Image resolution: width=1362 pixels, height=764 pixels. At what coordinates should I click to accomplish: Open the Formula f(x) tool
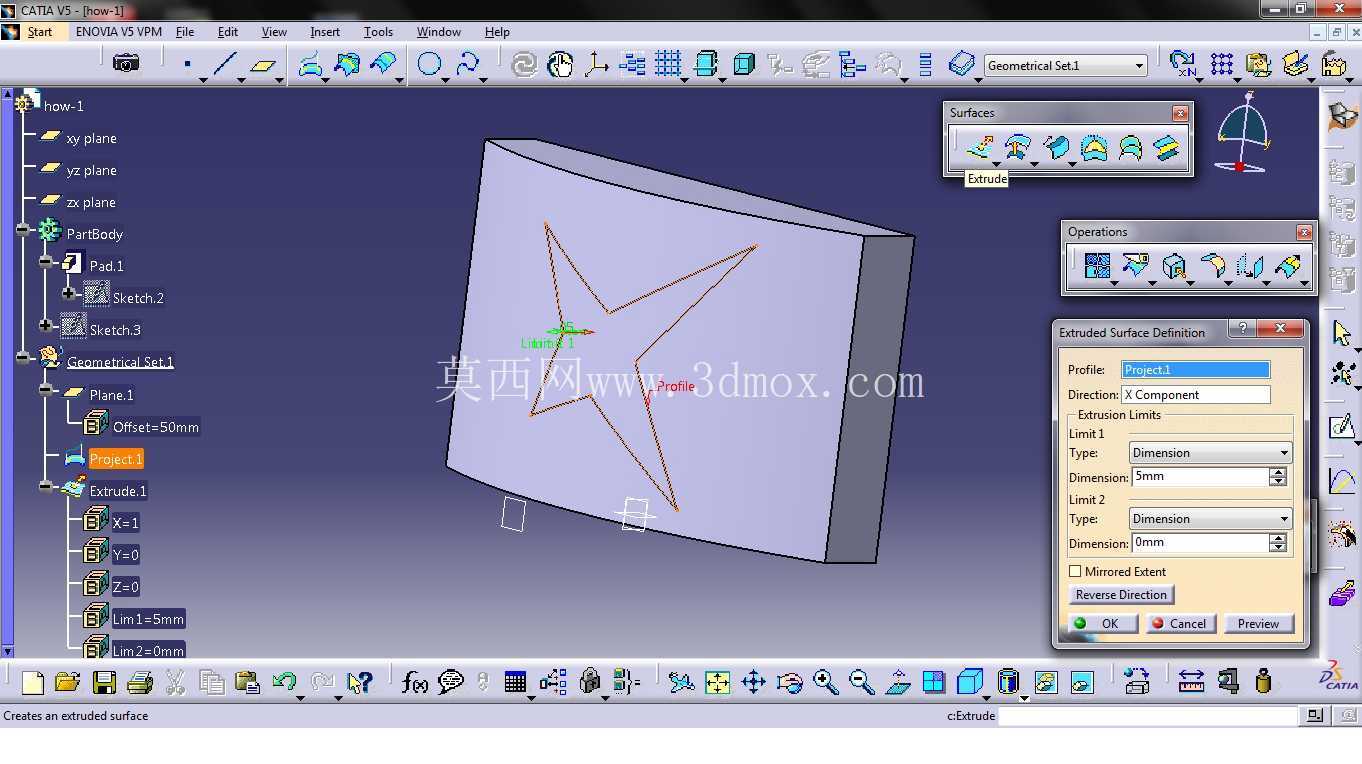(x=414, y=682)
